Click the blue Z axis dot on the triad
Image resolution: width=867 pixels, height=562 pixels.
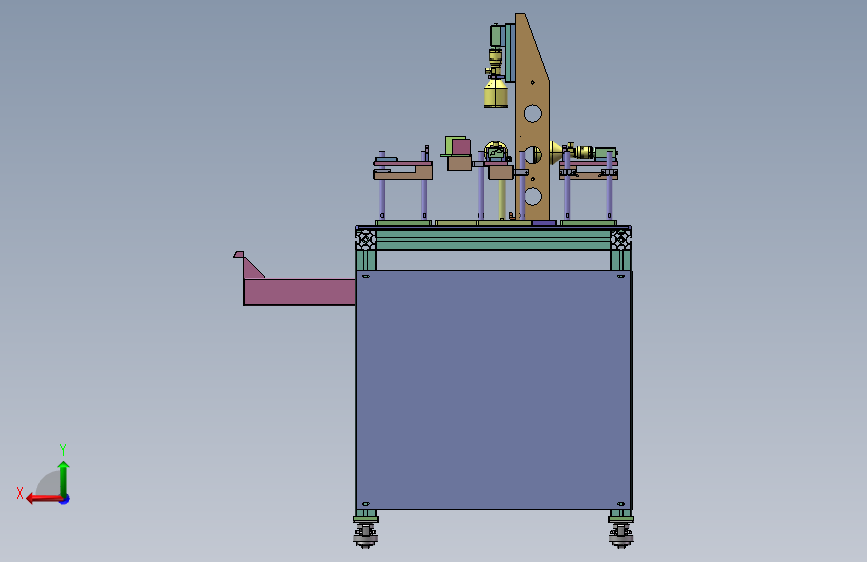[x=65, y=499]
